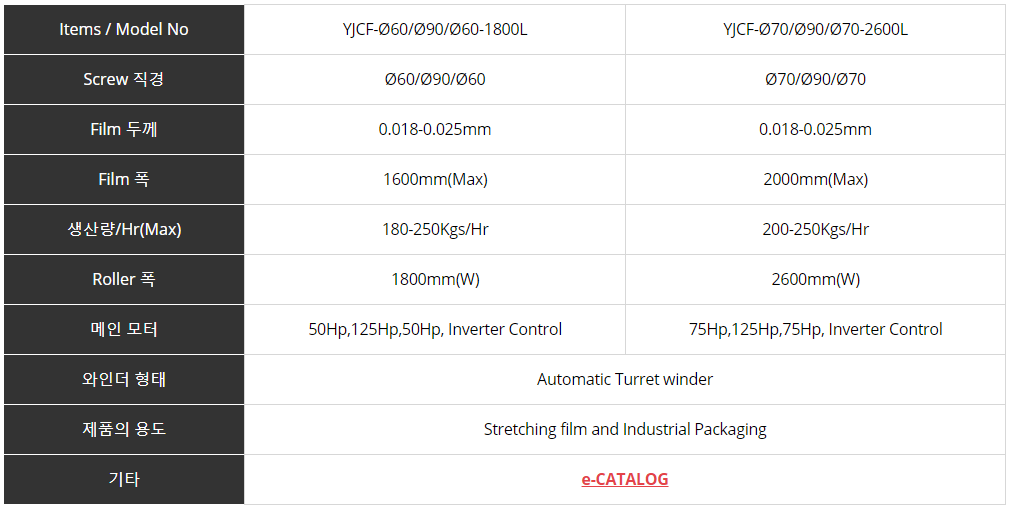Screen dimensions: 1010x512
Task: Select the 2600mm(W) roller width cell
Action: click(815, 279)
